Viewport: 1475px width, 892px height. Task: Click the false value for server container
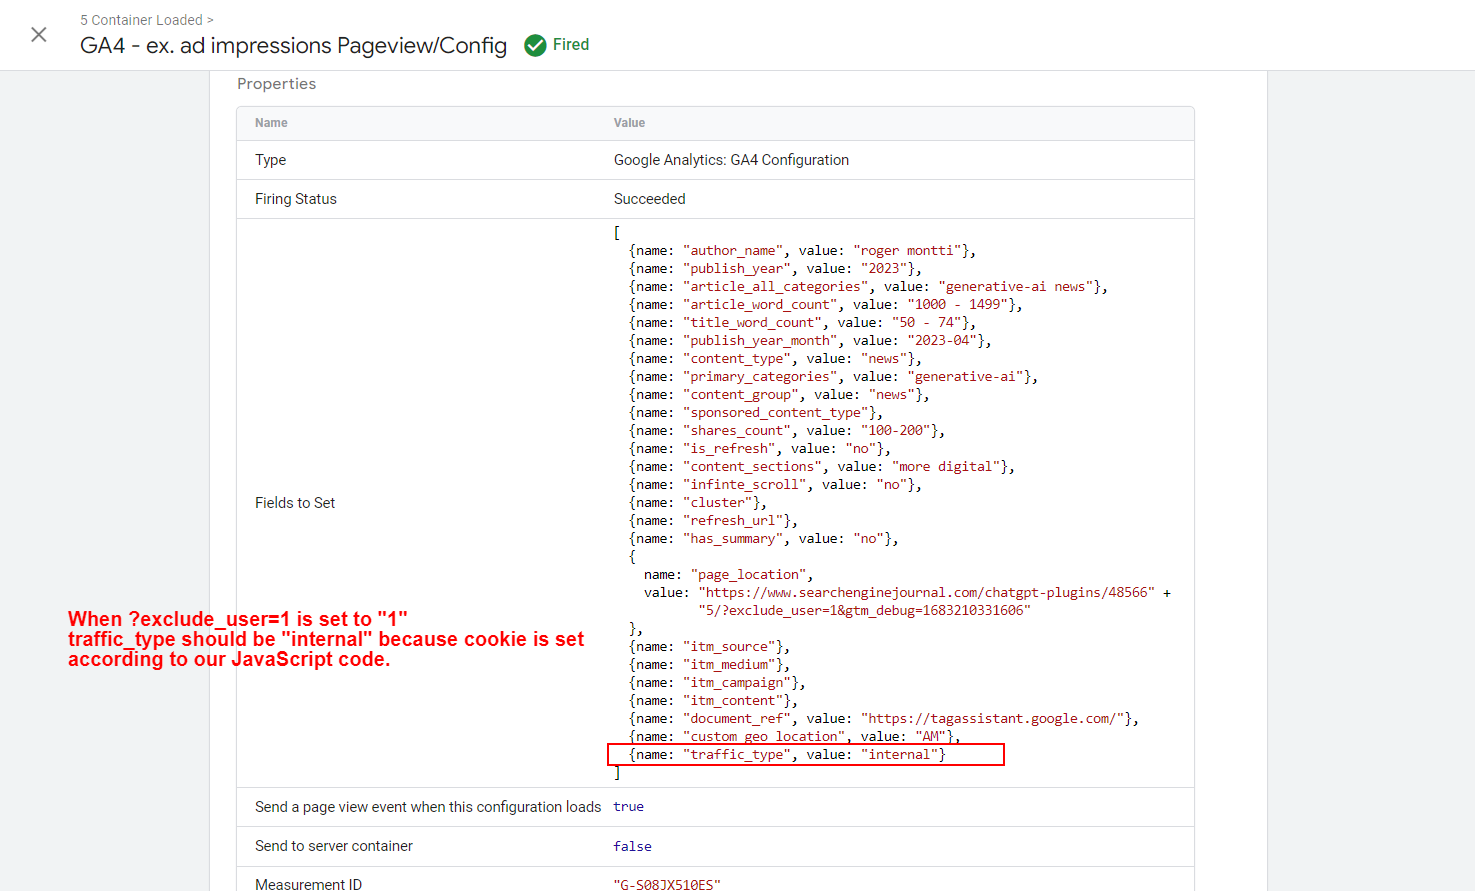click(632, 846)
